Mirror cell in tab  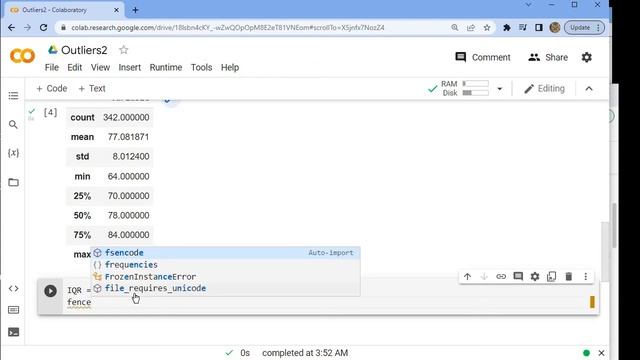pyautogui.click(x=551, y=277)
